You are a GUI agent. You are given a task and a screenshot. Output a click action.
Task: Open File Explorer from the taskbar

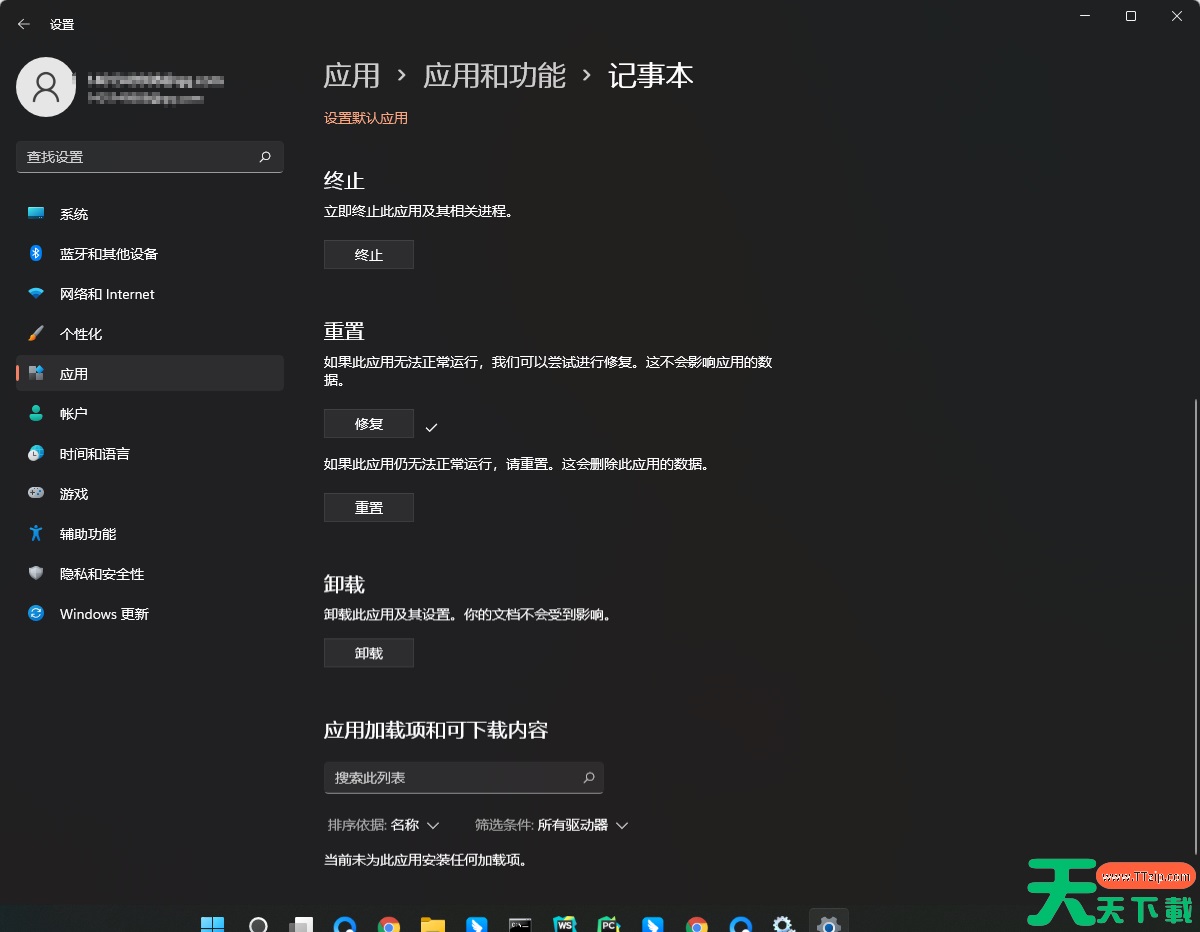pos(433,925)
